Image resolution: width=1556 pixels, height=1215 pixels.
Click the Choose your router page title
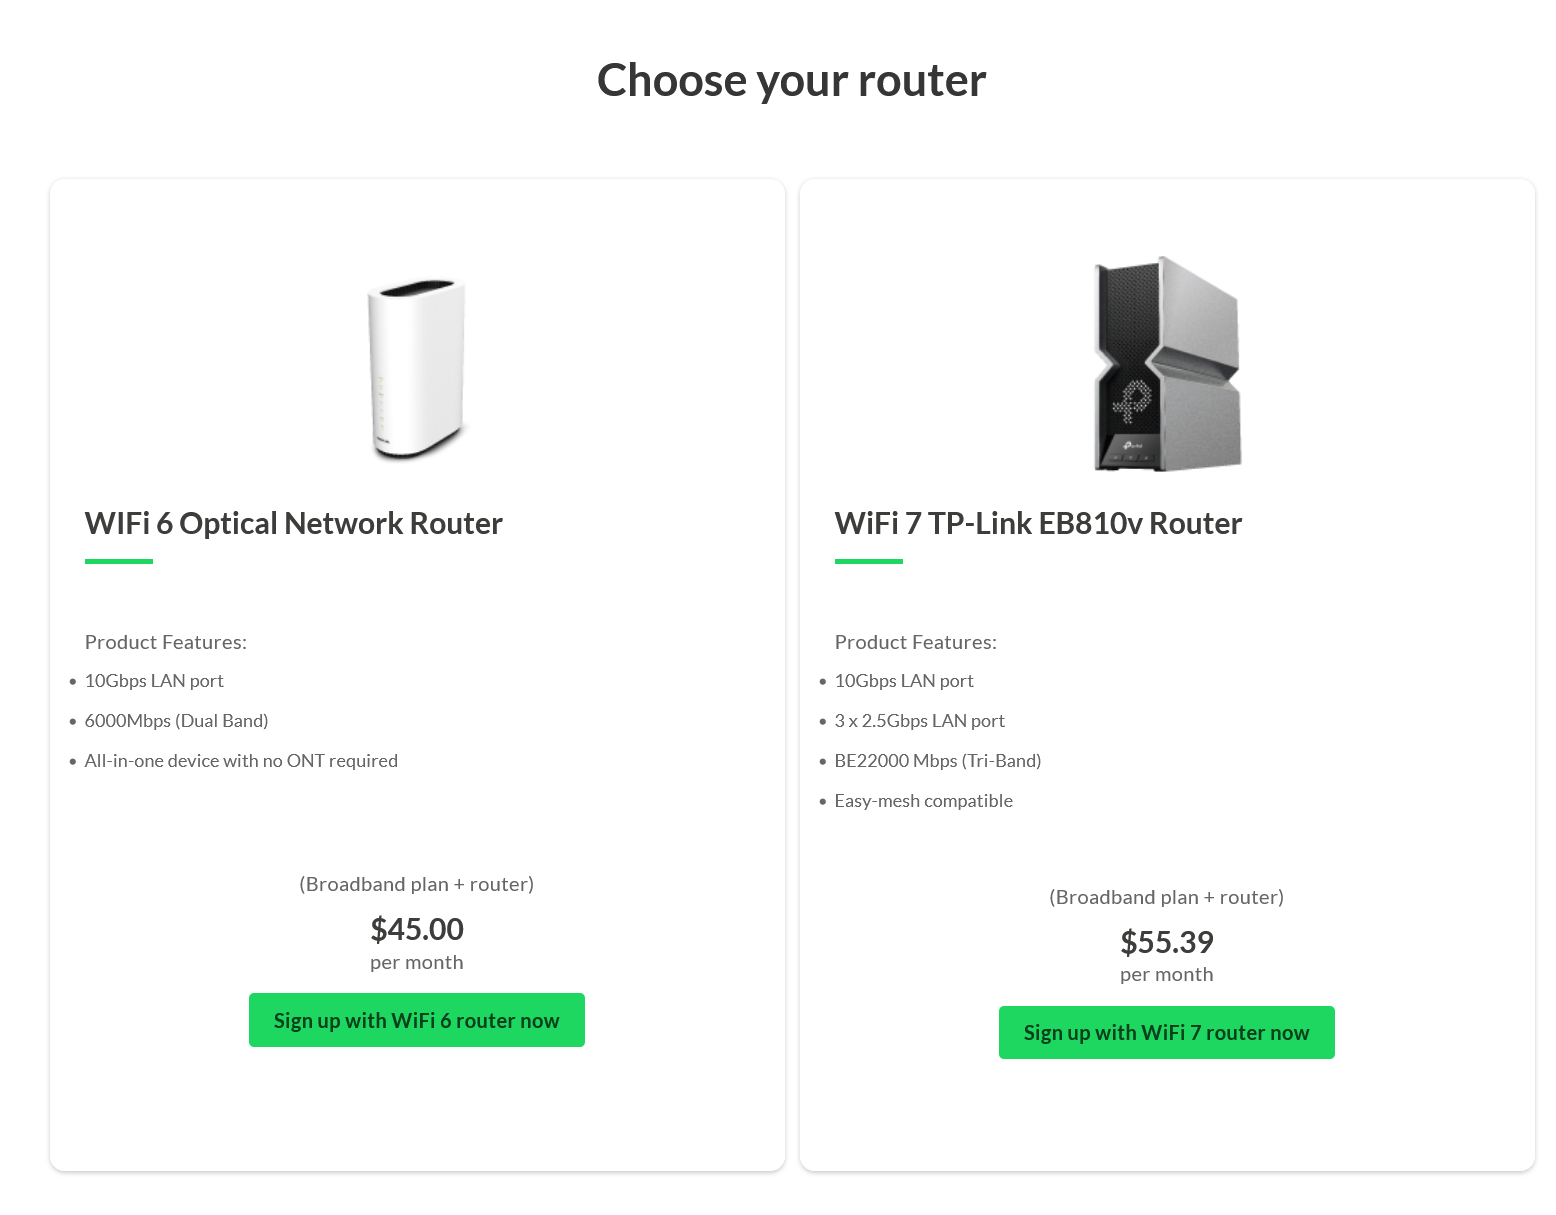point(791,80)
